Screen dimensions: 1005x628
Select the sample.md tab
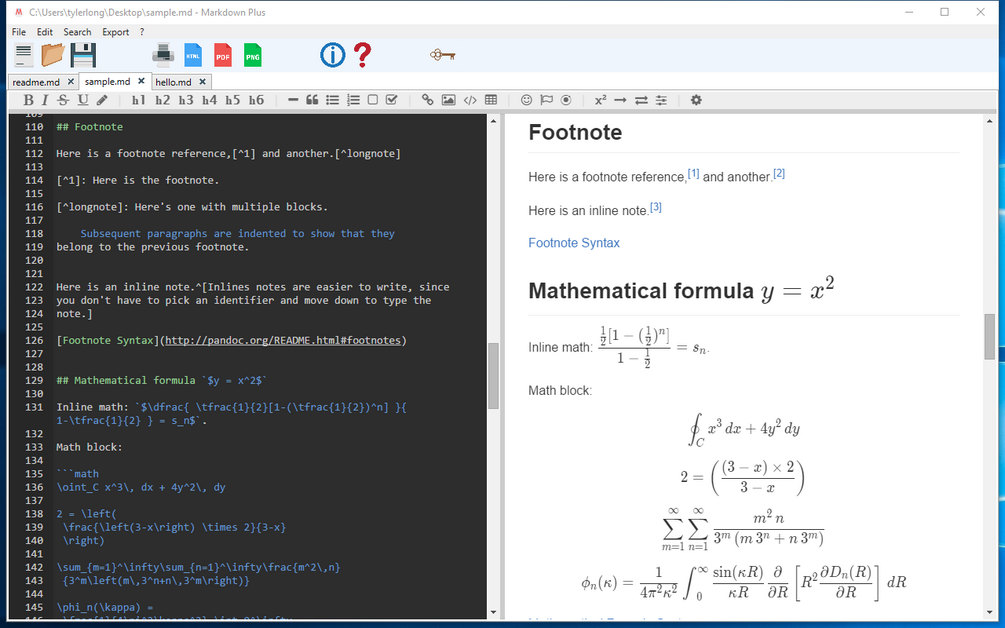[107, 81]
